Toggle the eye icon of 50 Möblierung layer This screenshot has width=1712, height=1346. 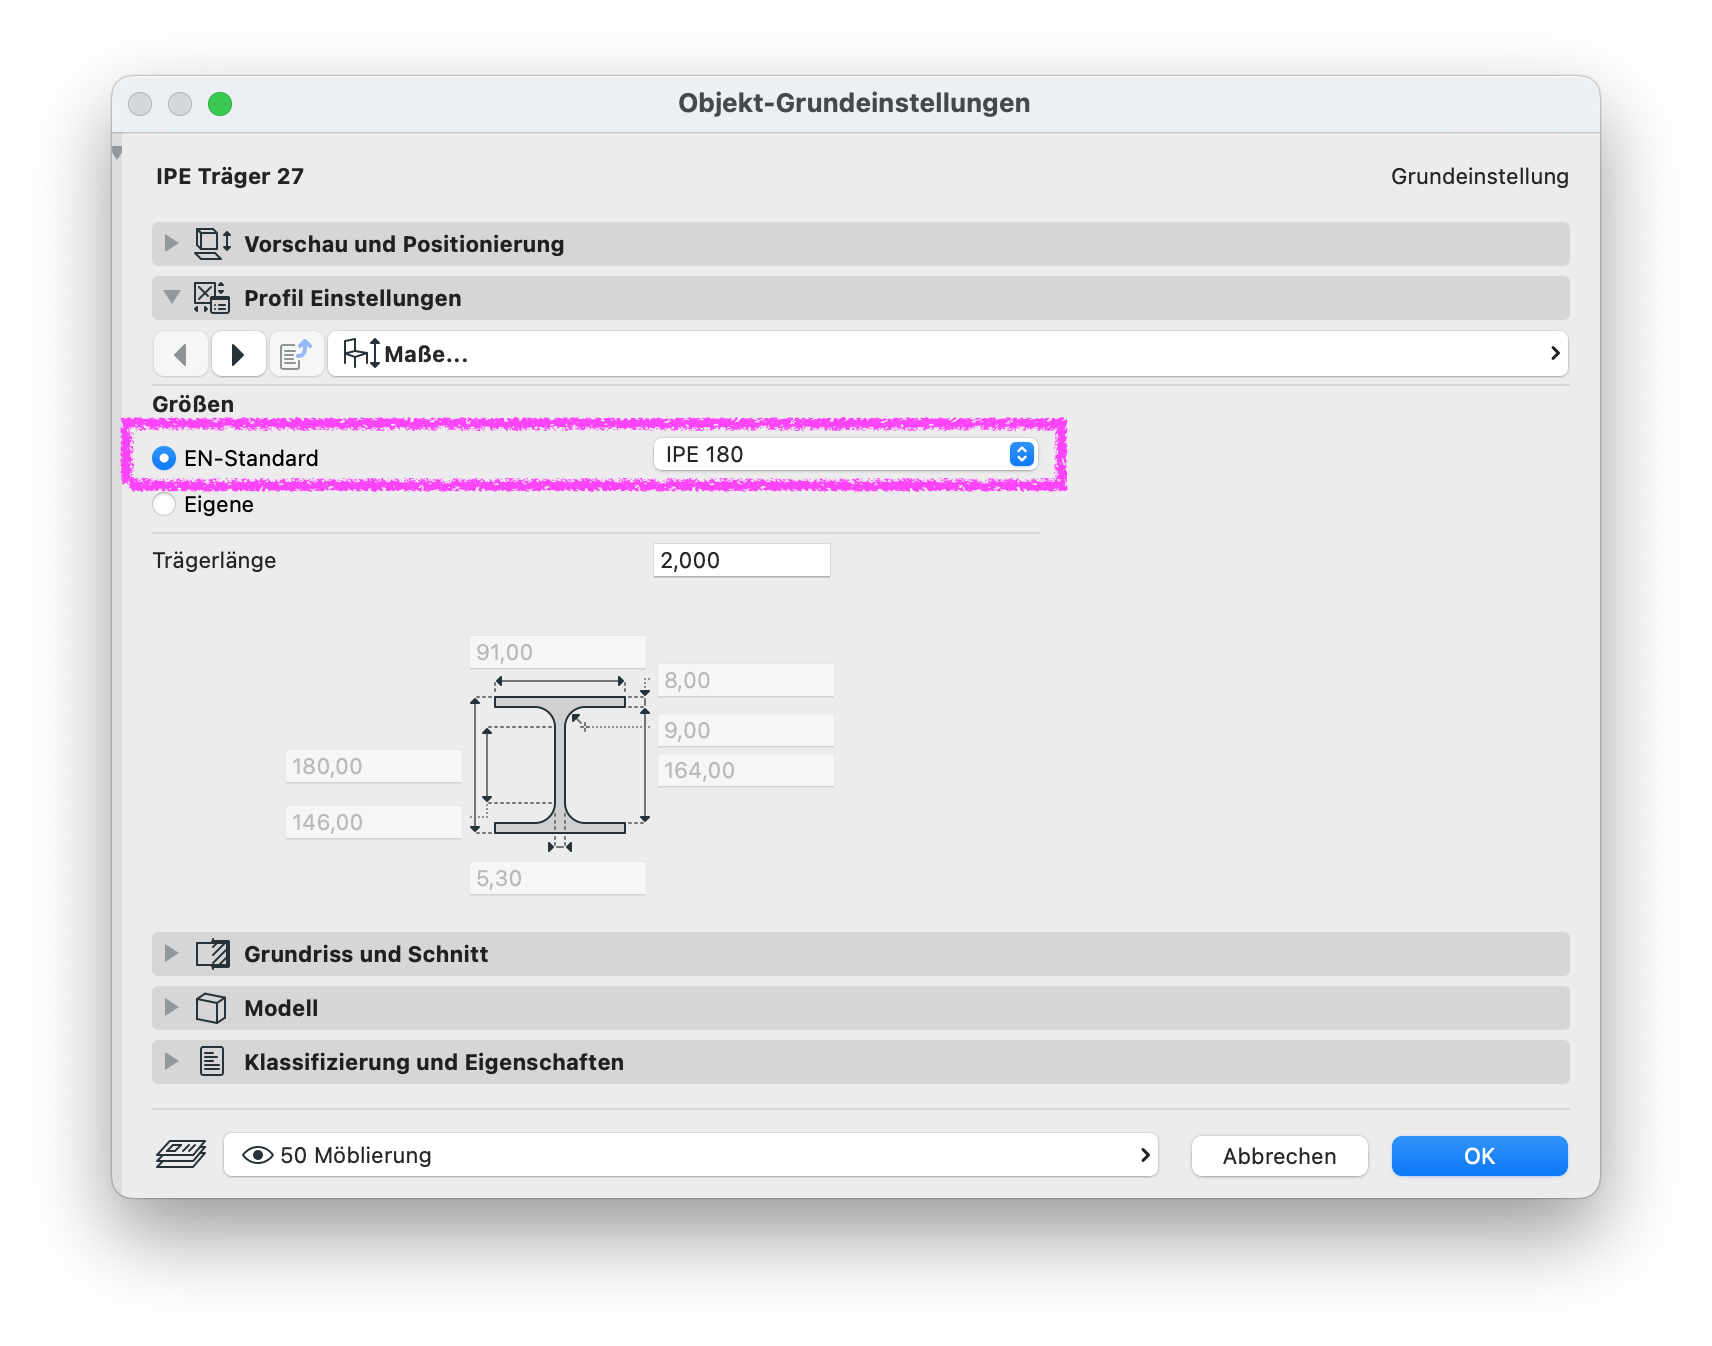tap(258, 1155)
